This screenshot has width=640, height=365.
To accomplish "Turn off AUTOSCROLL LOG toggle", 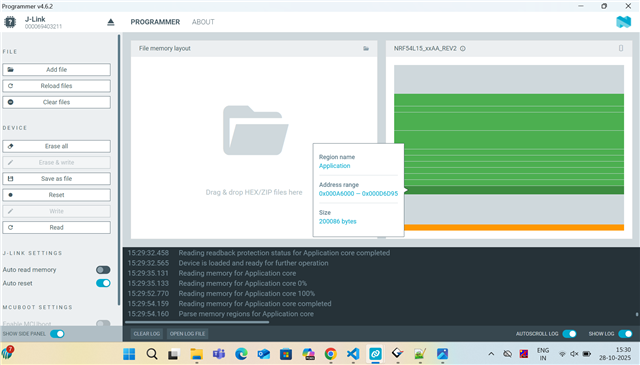I will [x=569, y=334].
